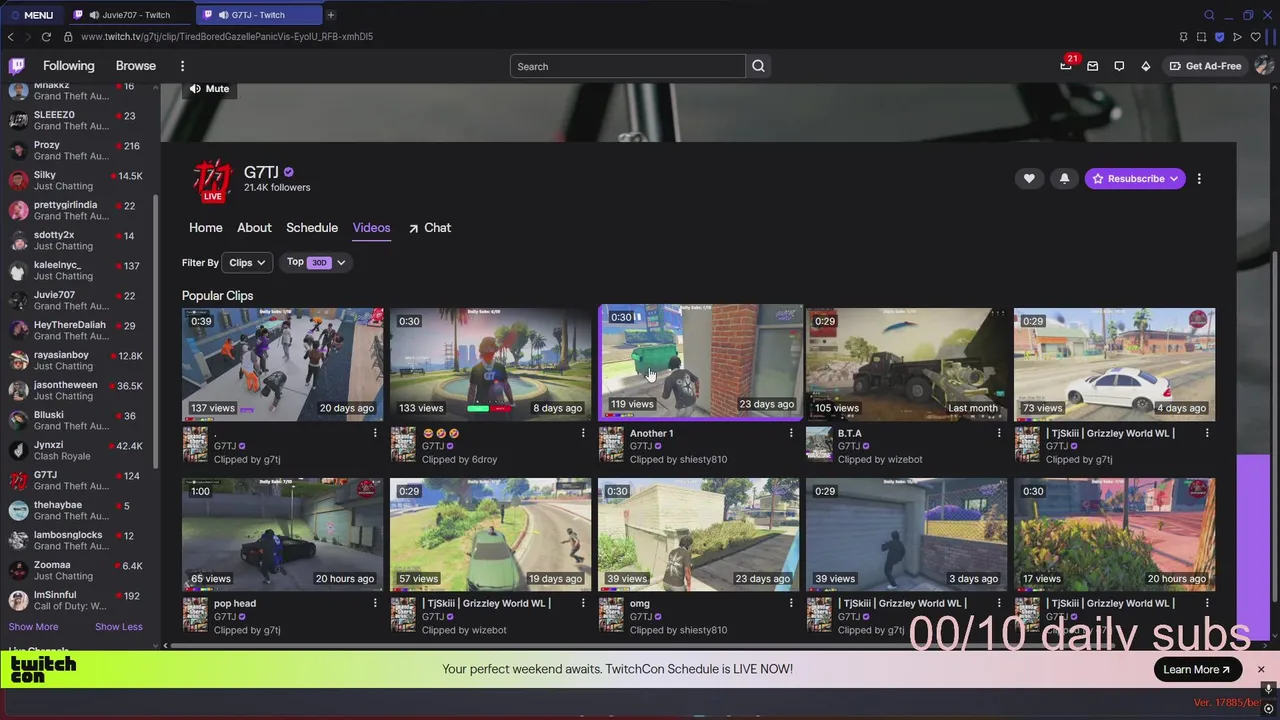Open the channel Schedule tab

coord(312,228)
